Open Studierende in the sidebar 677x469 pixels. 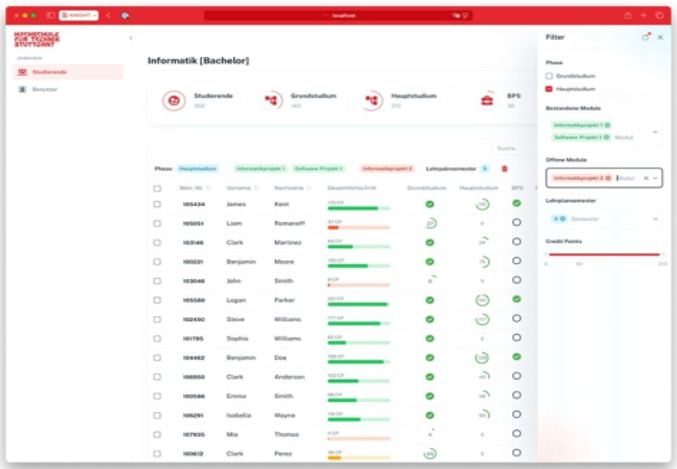68,72
